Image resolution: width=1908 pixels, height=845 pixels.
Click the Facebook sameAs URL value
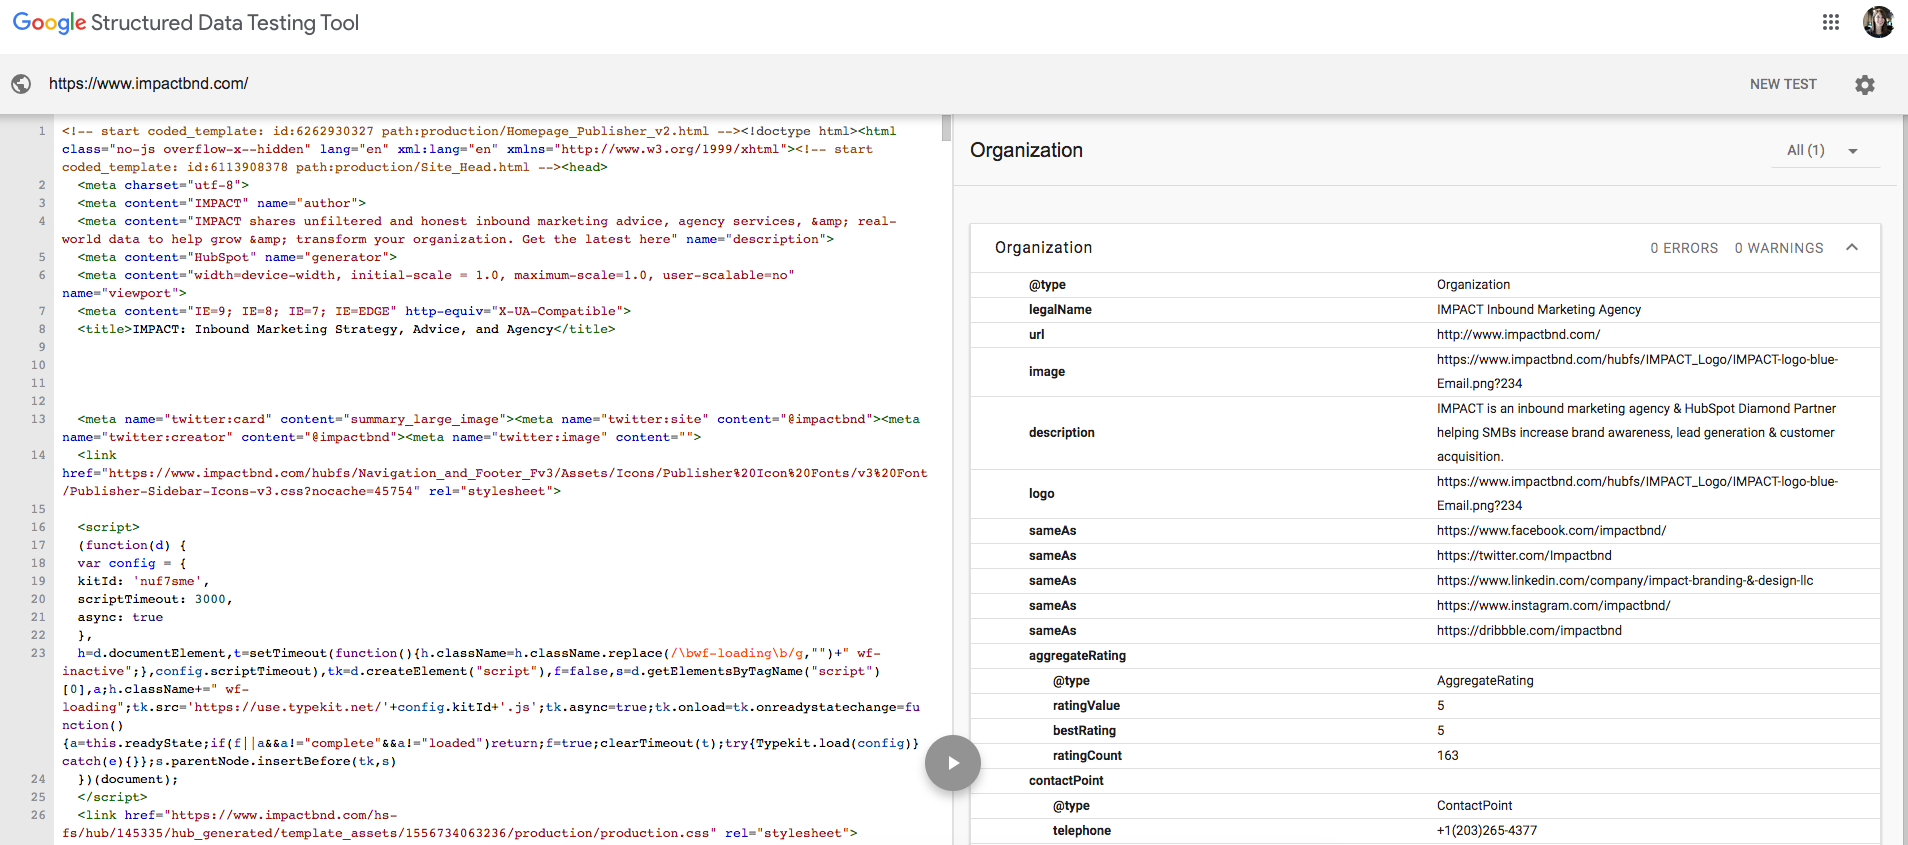click(x=1551, y=531)
